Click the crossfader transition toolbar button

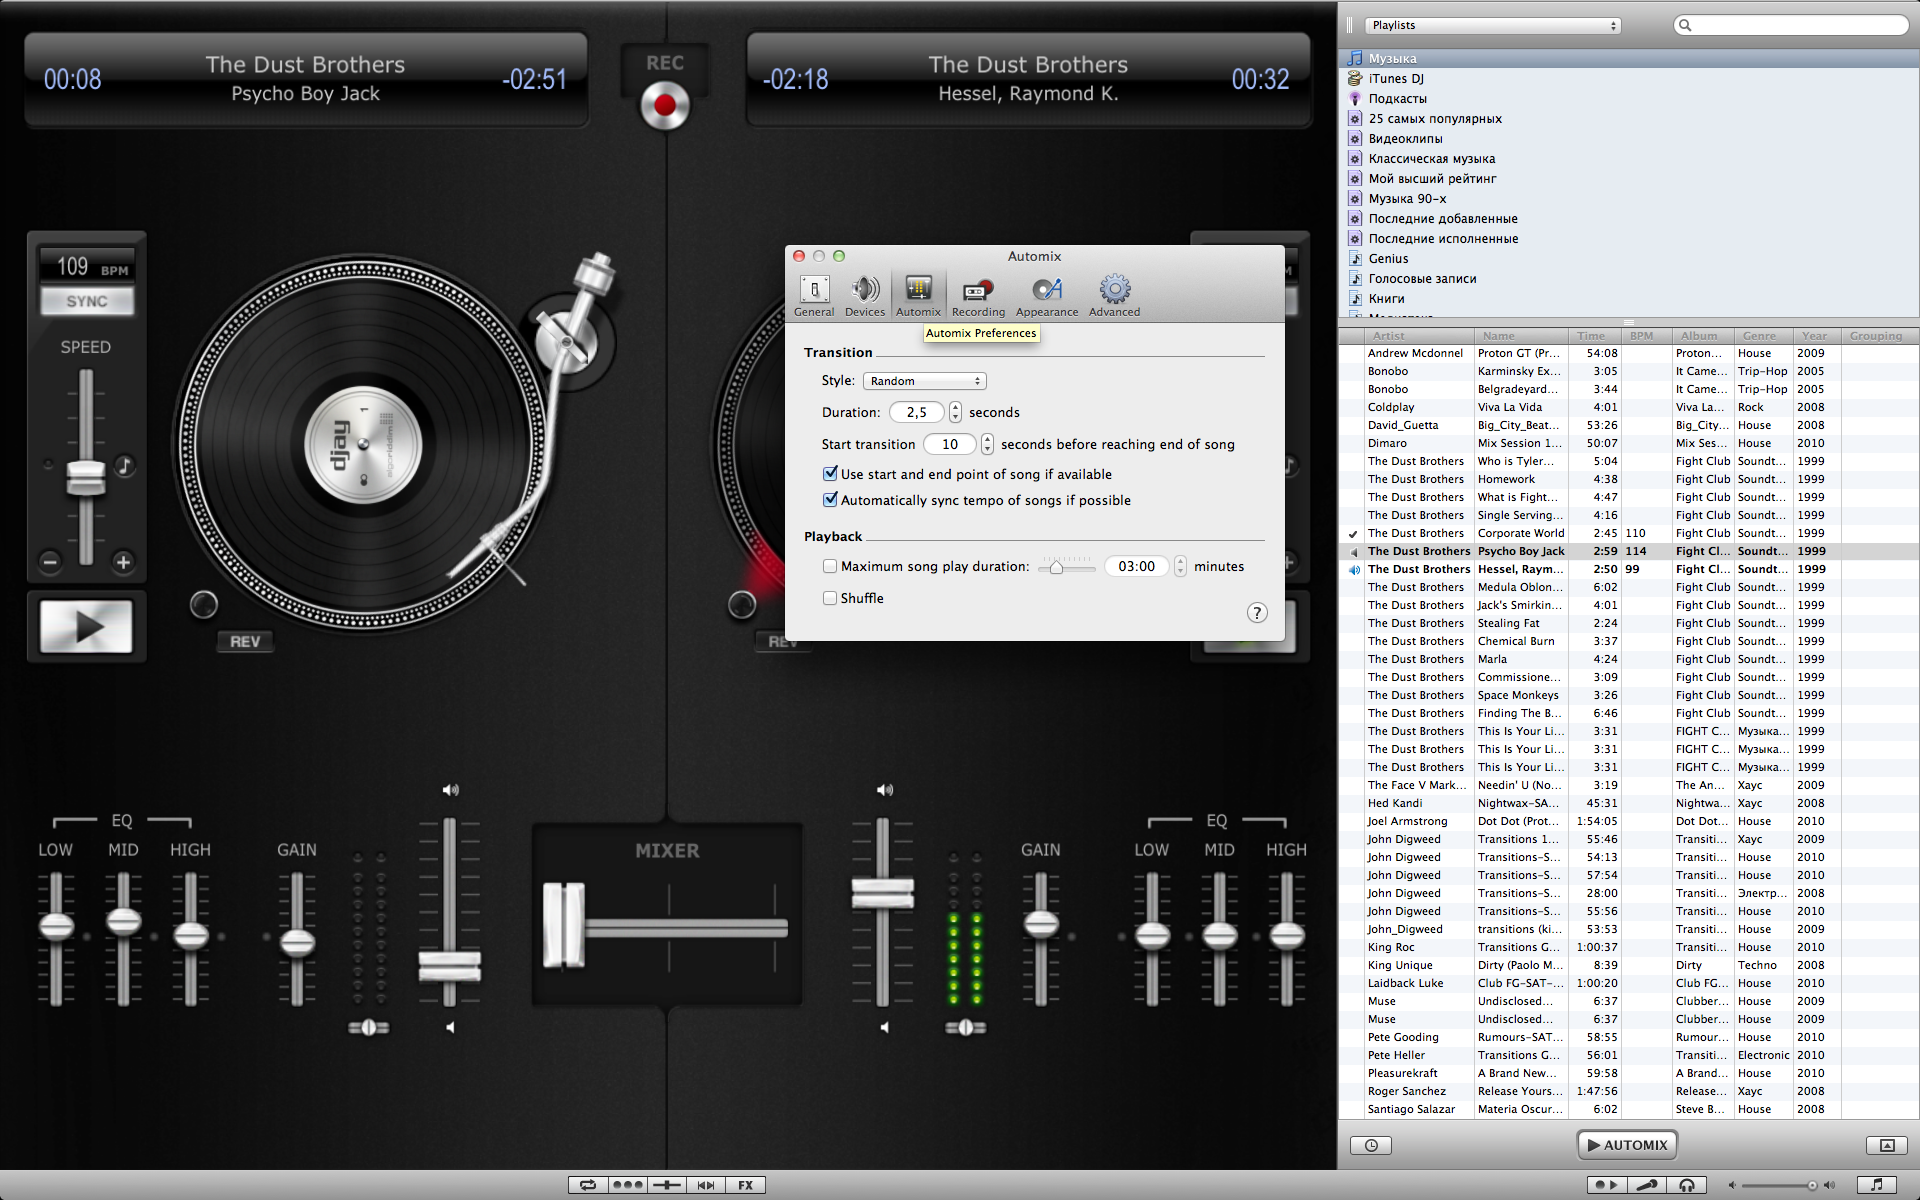tap(666, 1185)
